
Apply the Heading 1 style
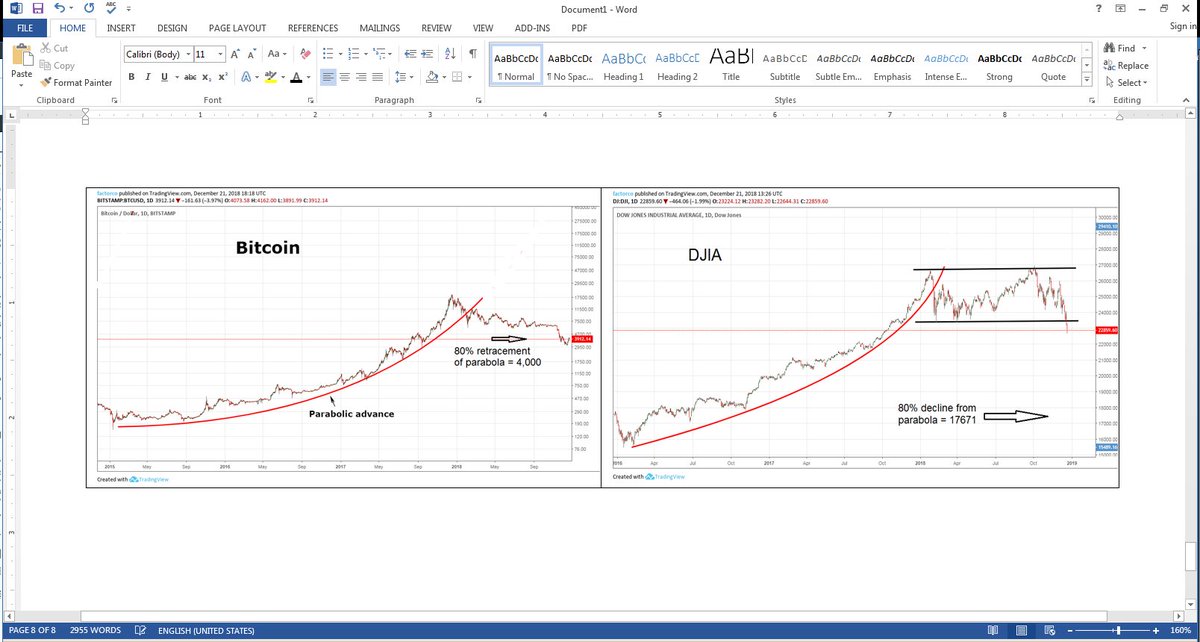(623, 65)
